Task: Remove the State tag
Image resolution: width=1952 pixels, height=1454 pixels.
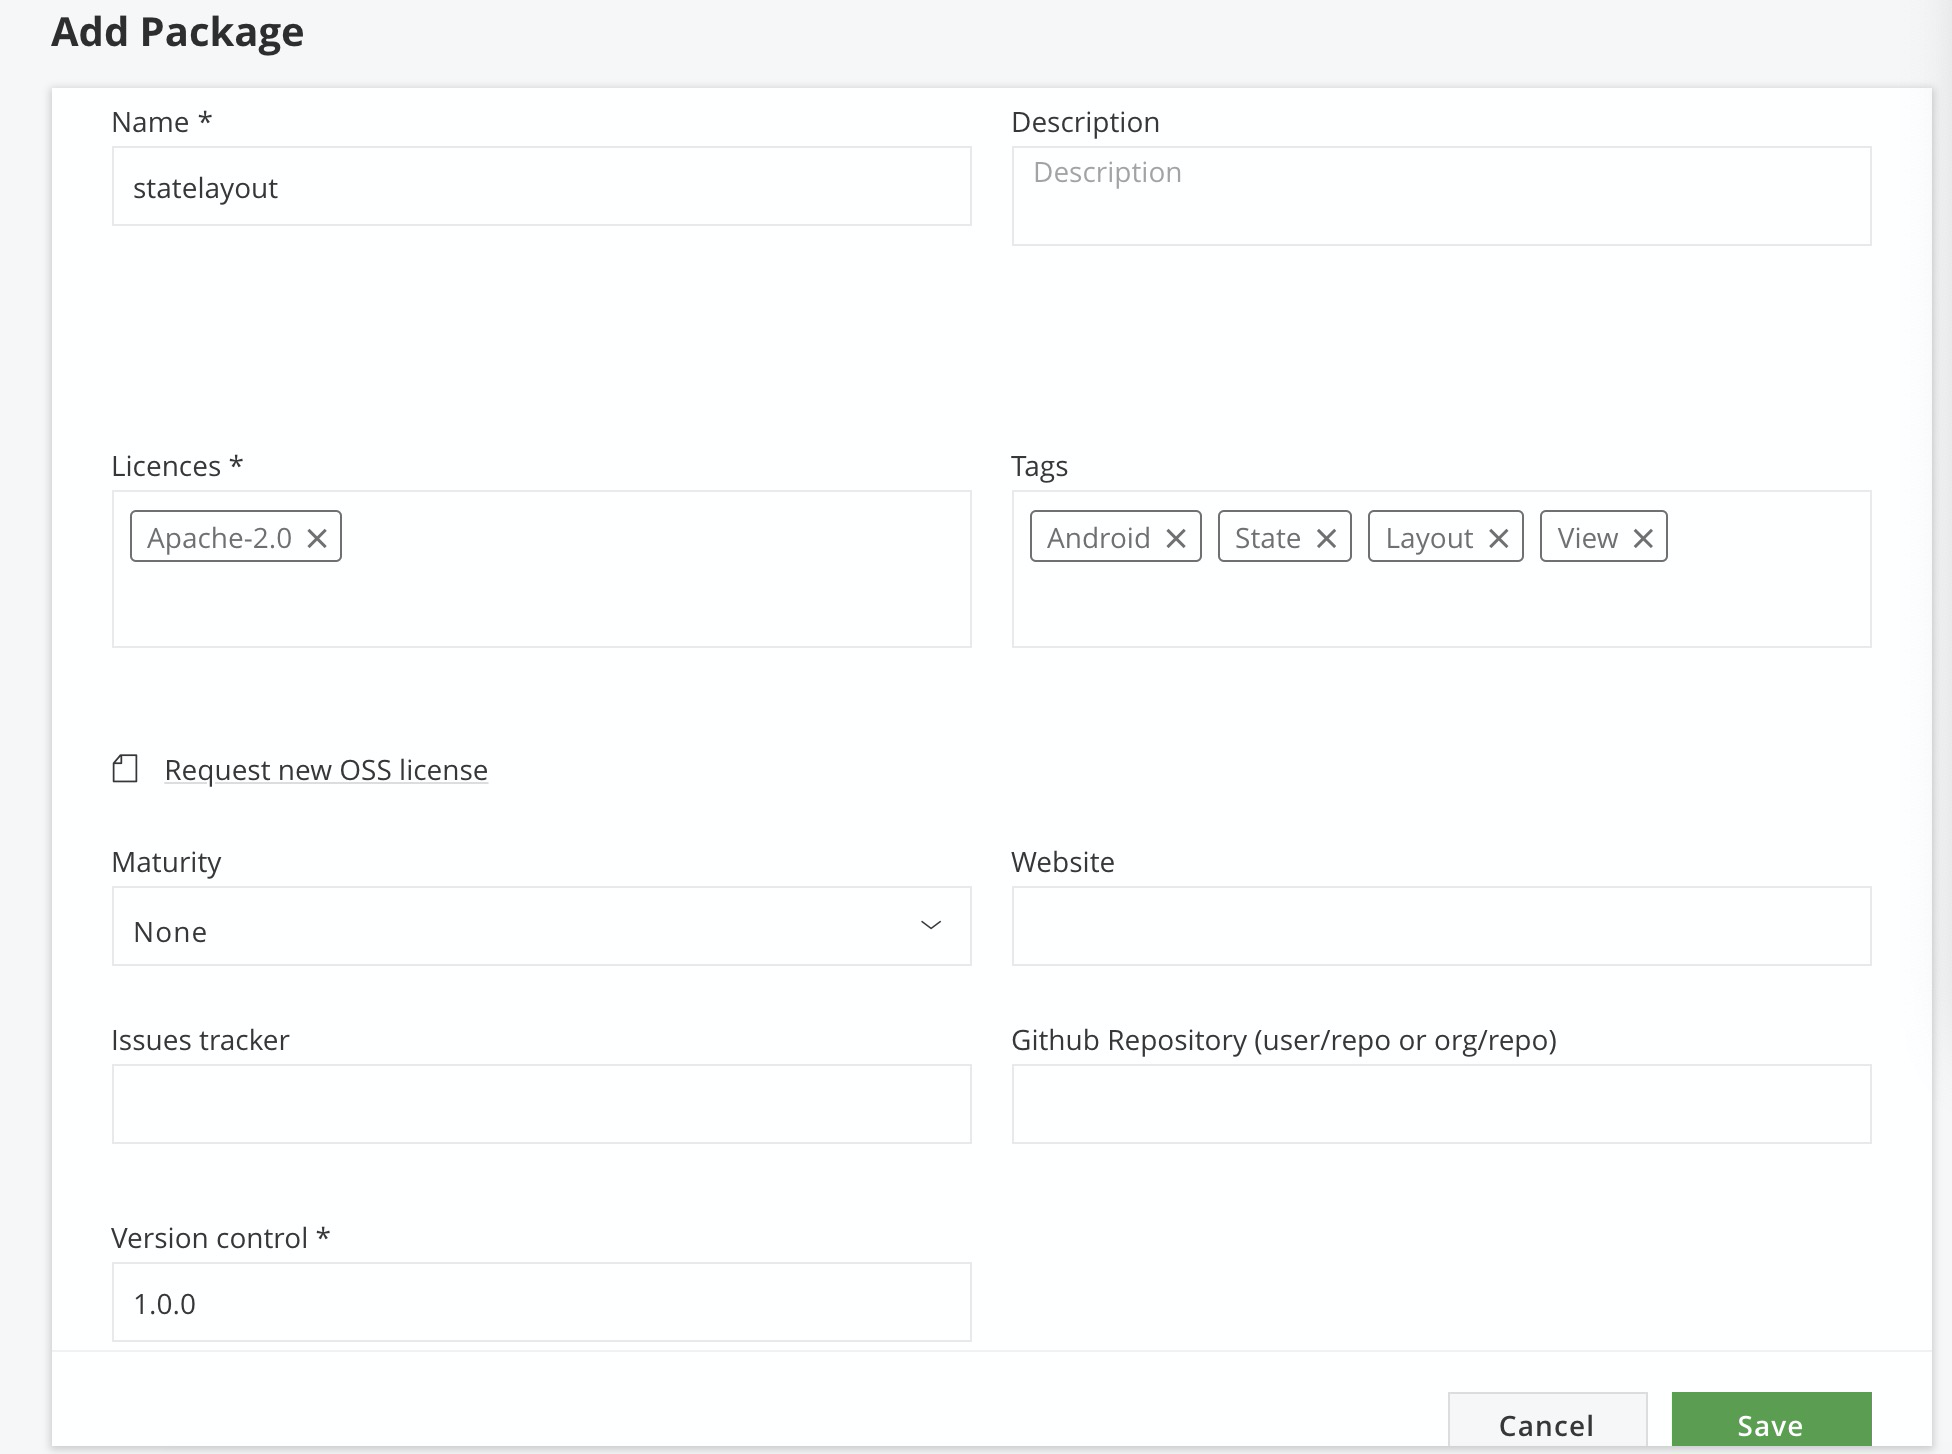Action: click(1326, 538)
